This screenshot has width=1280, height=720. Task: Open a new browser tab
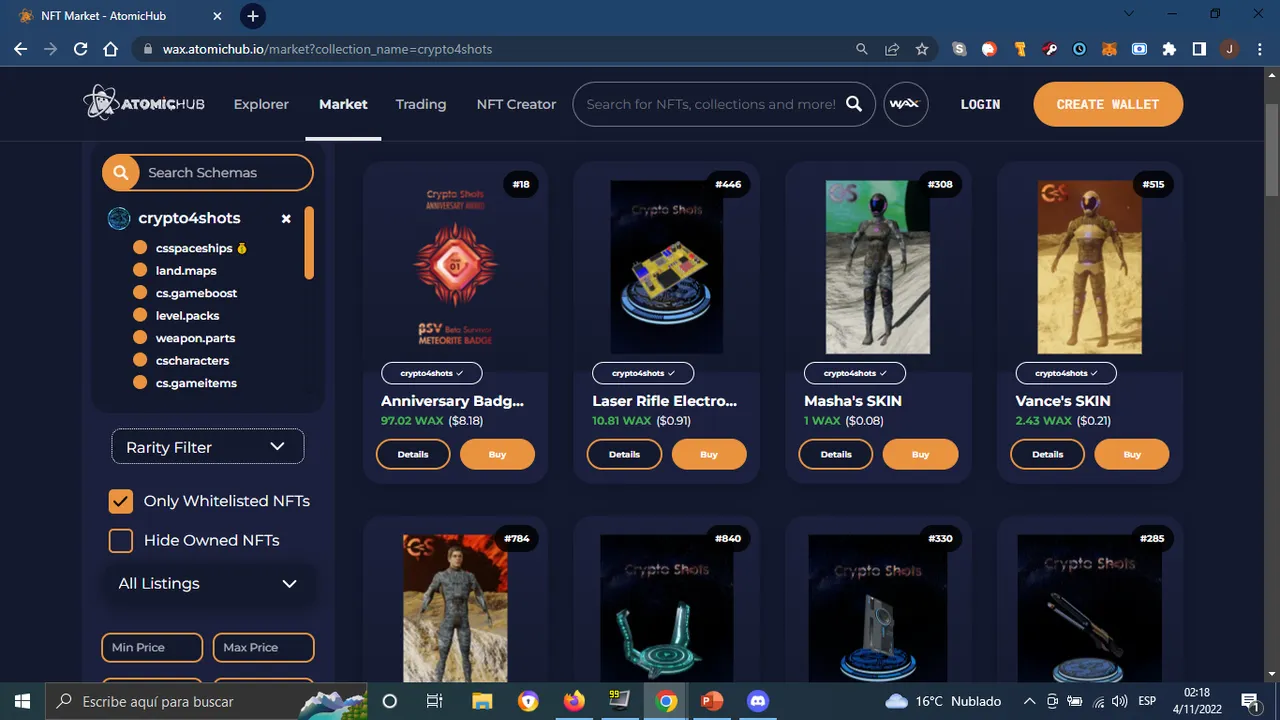click(x=253, y=16)
